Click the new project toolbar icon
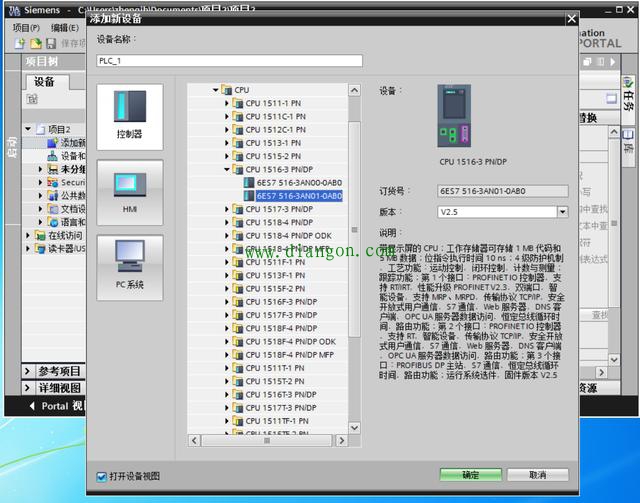This screenshot has width=640, height=503. [19, 44]
